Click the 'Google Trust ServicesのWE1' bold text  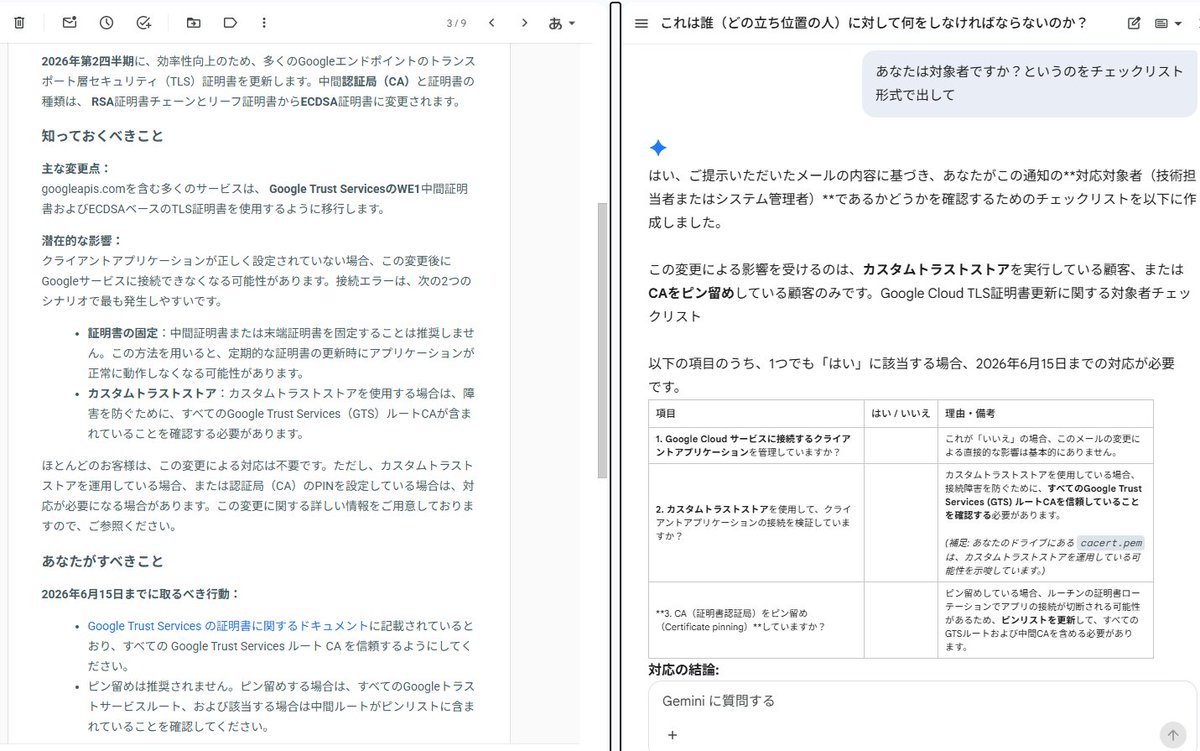tap(344, 188)
